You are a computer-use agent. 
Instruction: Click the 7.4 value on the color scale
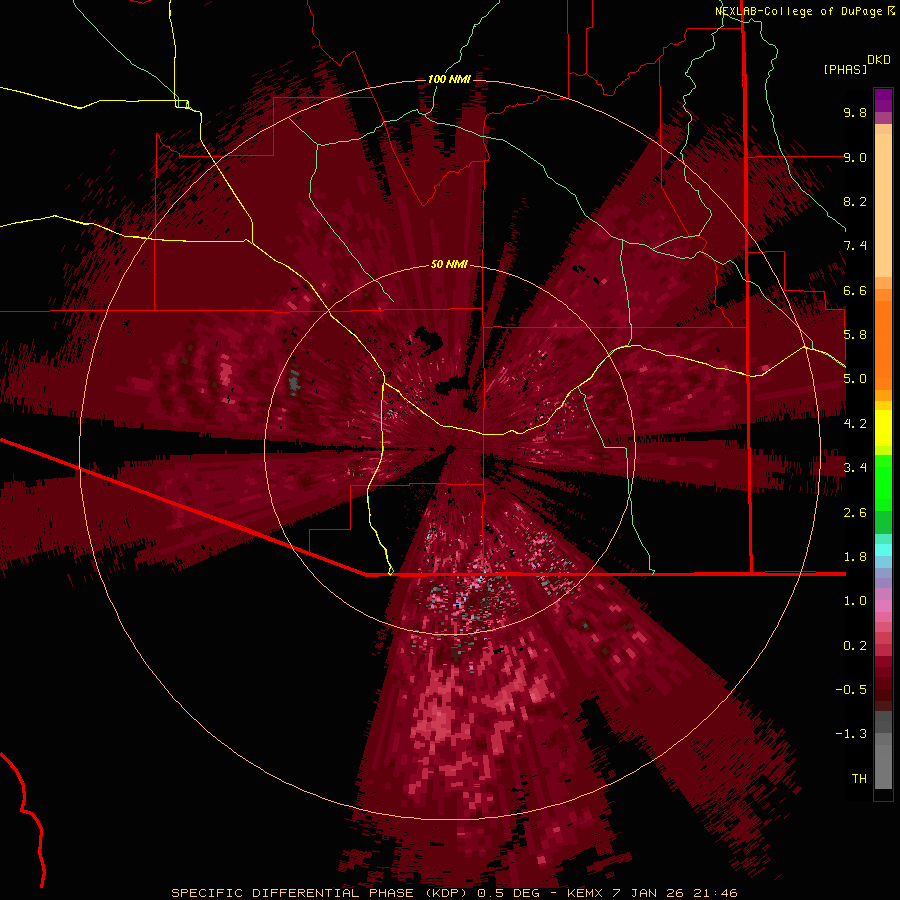pyautogui.click(x=855, y=246)
